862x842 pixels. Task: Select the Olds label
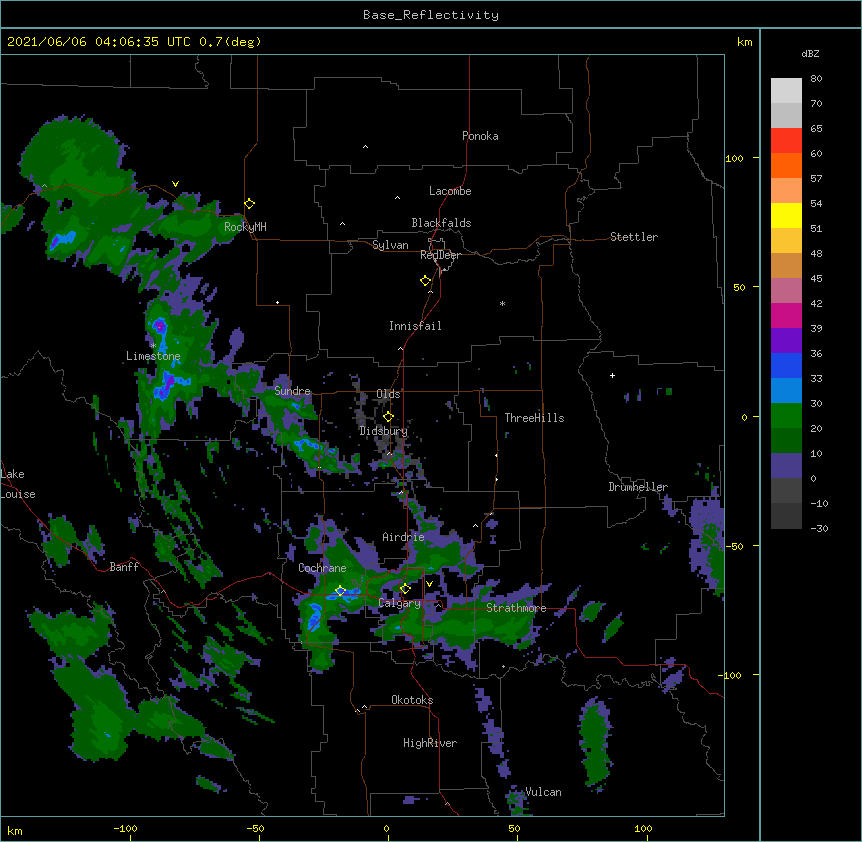[x=388, y=394]
